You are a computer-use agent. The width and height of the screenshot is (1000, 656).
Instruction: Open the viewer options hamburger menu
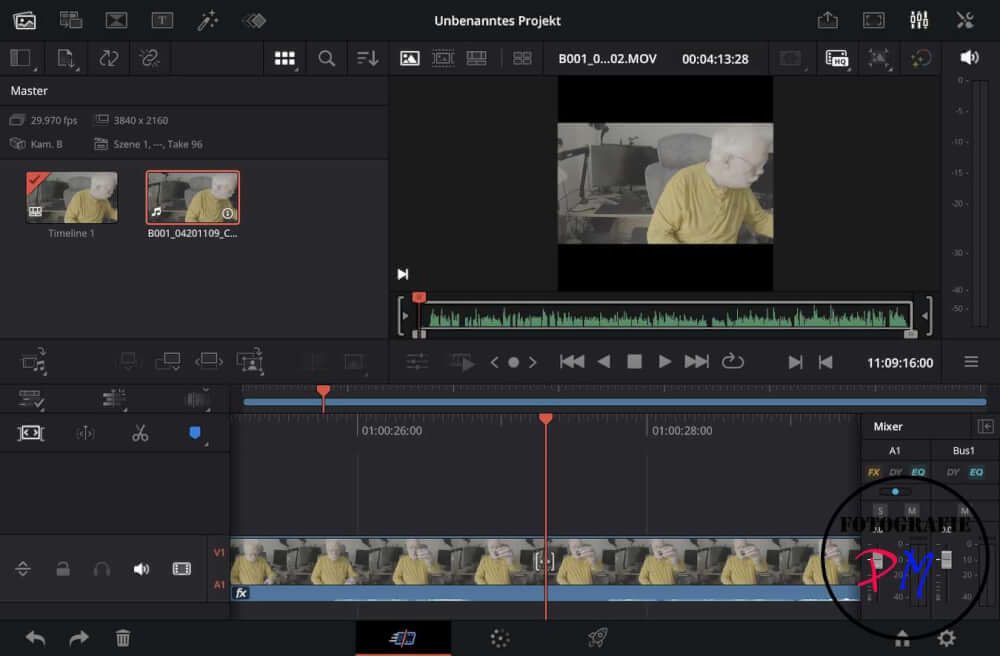tap(971, 362)
